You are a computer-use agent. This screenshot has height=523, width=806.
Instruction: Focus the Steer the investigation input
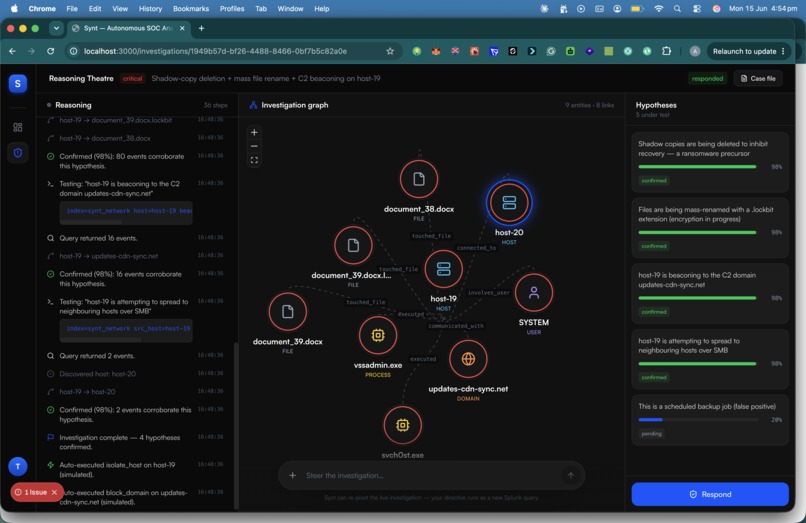pyautogui.click(x=432, y=475)
